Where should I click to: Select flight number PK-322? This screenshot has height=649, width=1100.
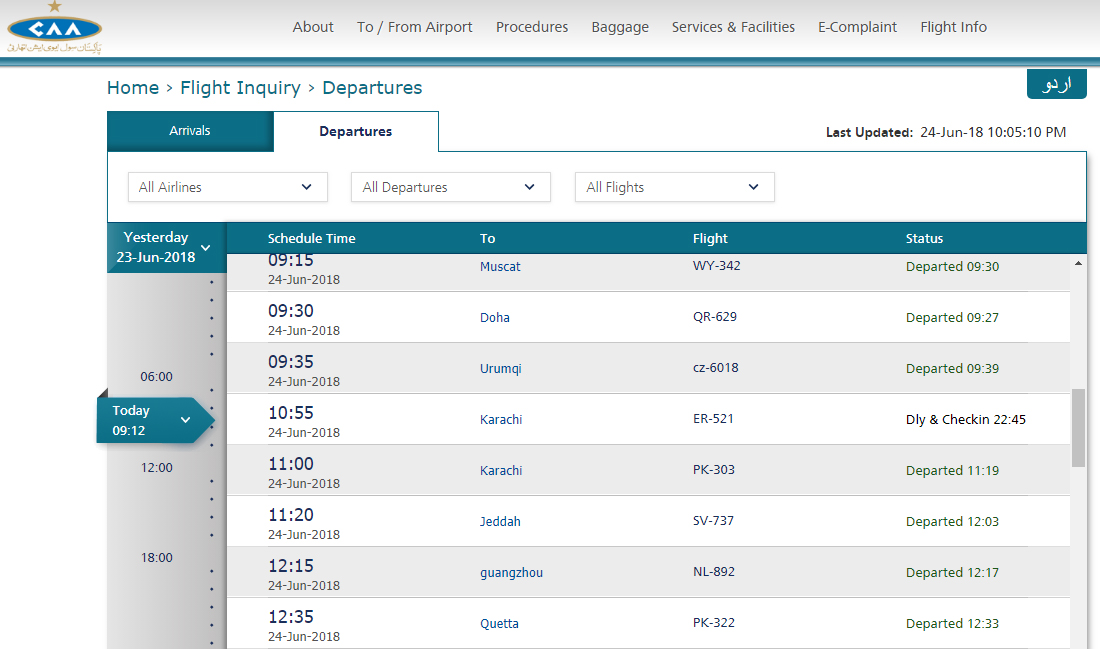713,623
